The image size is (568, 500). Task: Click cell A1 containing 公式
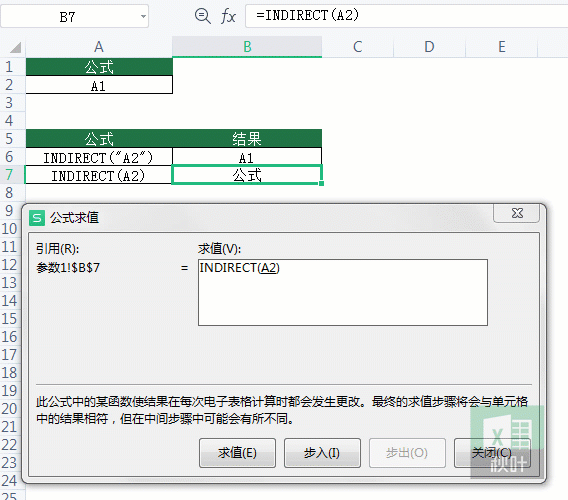click(99, 67)
